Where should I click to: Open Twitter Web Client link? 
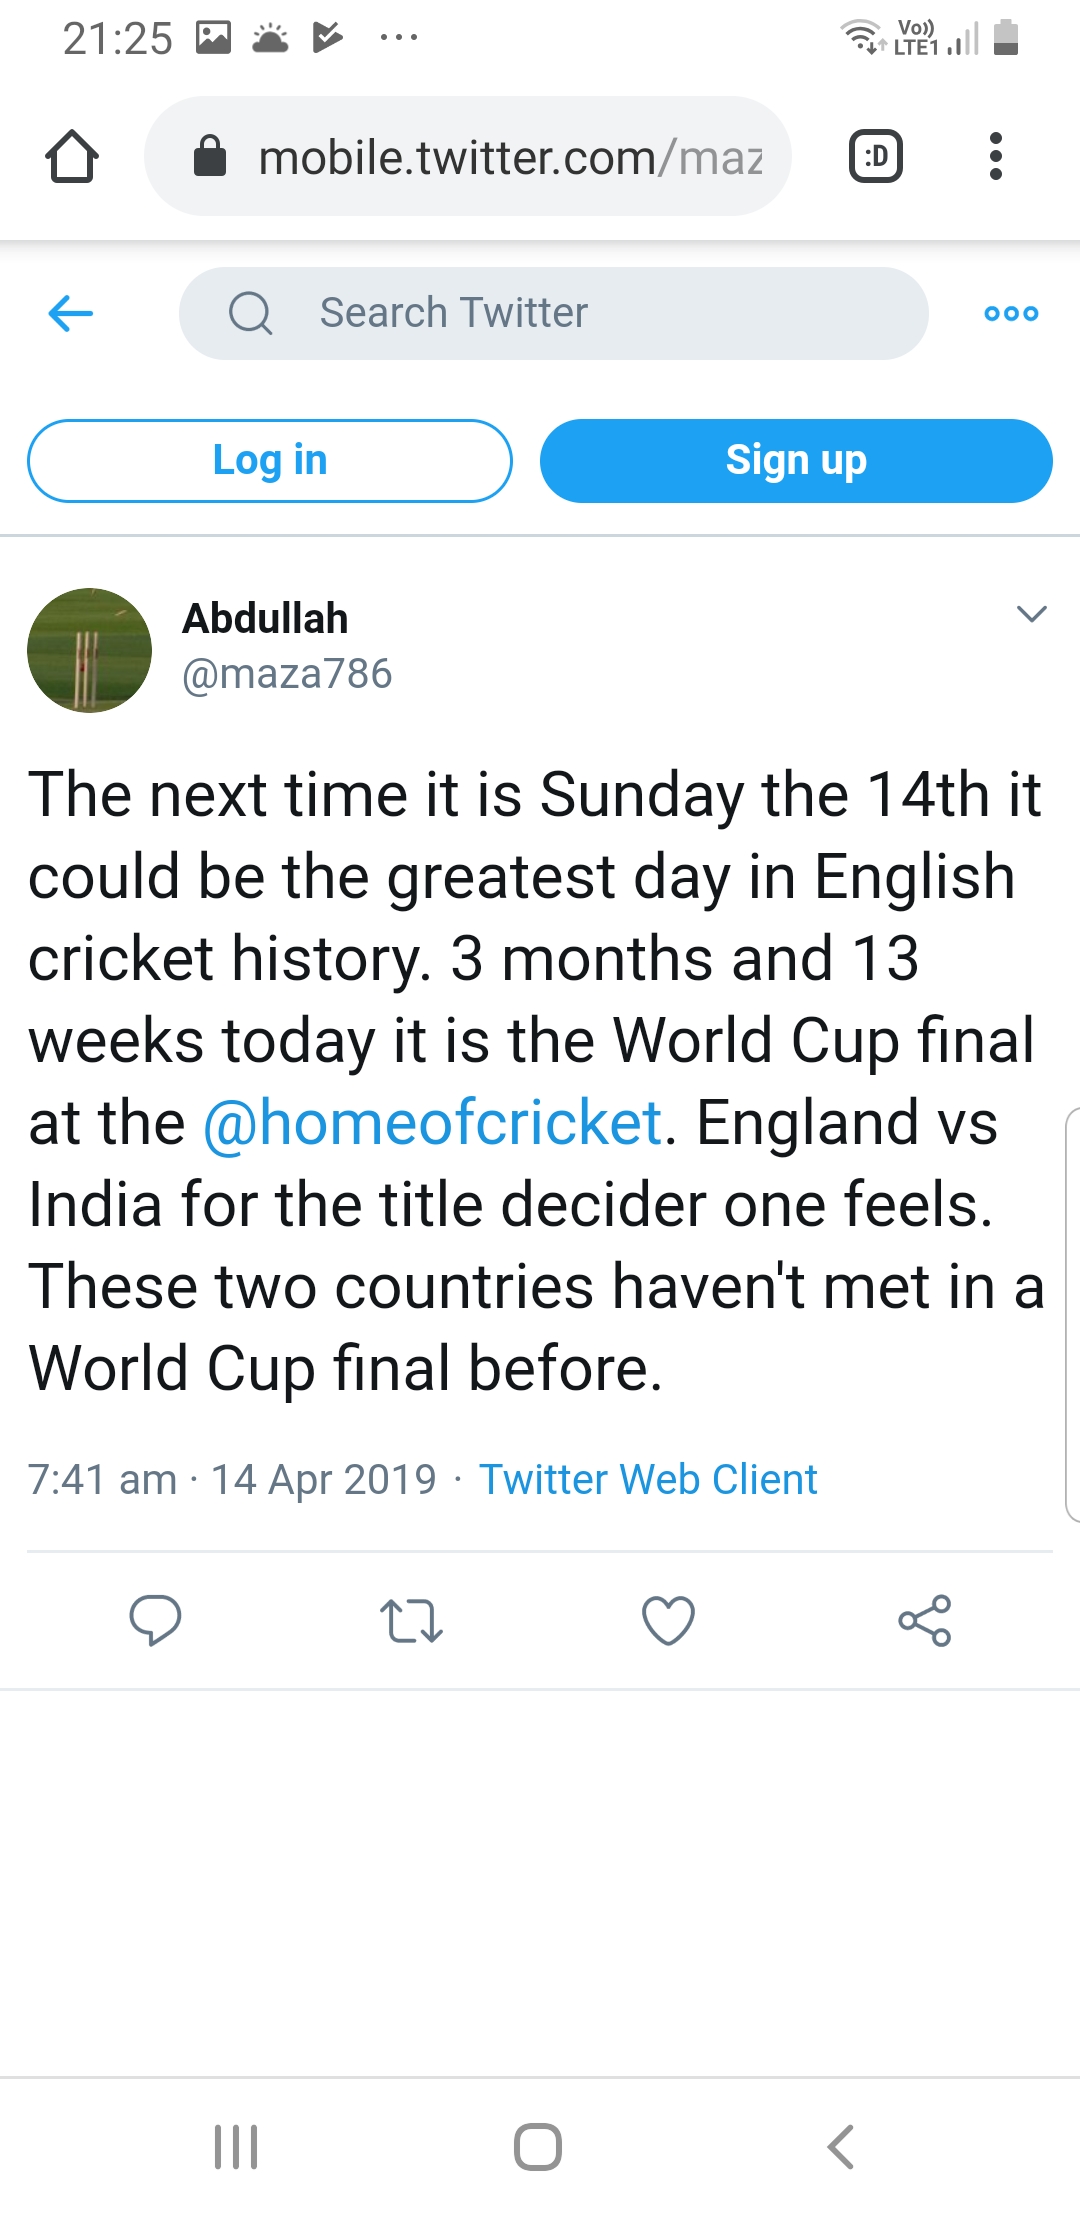click(x=648, y=1479)
